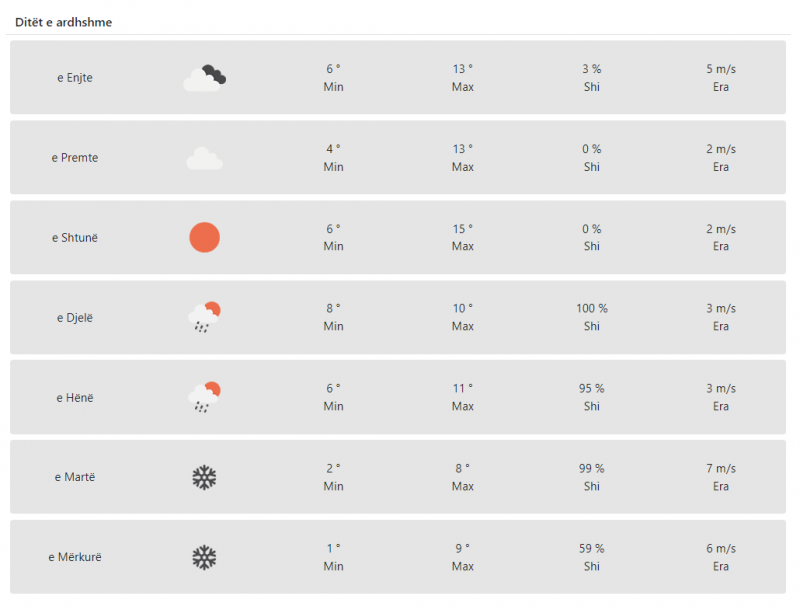Select the e Enjte day label
The image size is (800, 610).
click(75, 78)
